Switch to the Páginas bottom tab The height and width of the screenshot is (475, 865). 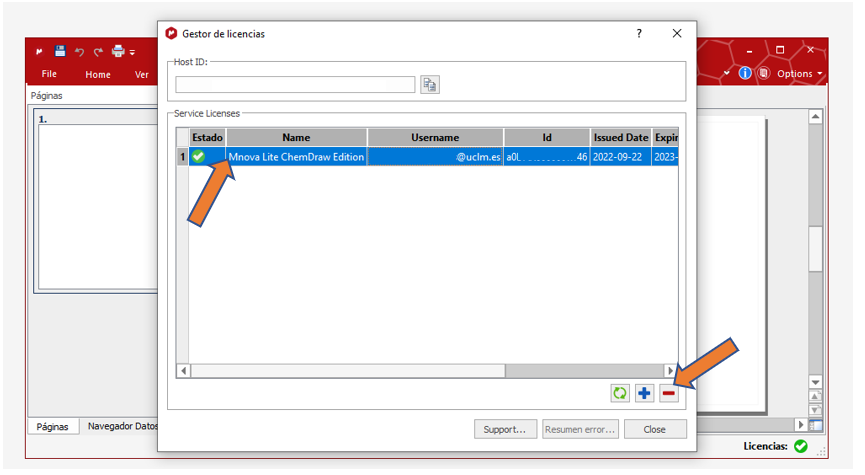pyautogui.click(x=52, y=426)
